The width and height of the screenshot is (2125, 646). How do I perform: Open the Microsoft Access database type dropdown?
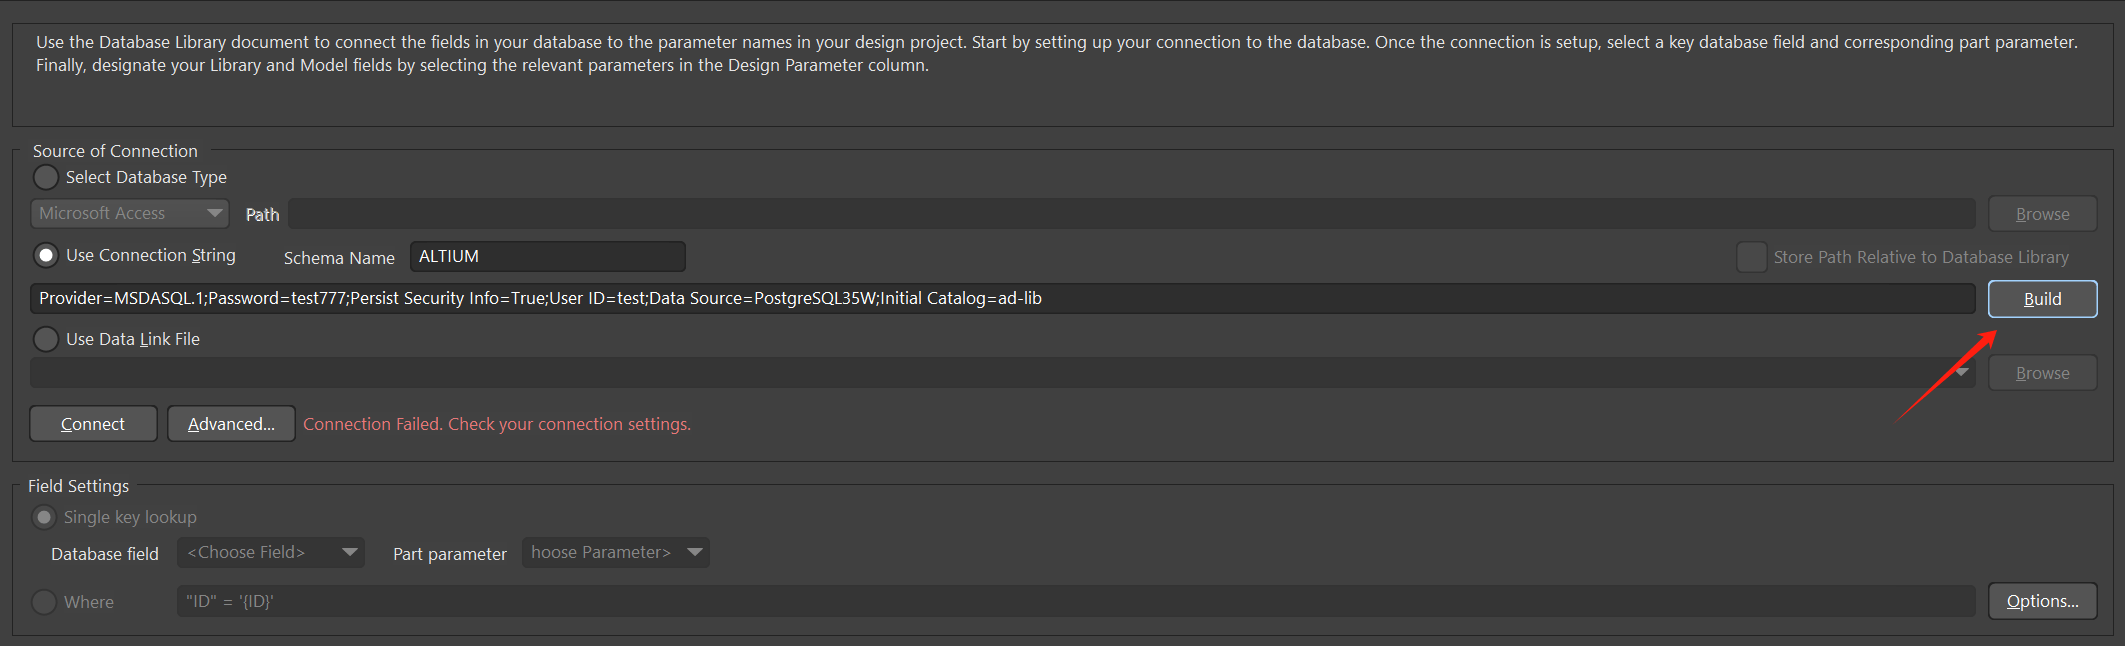(130, 213)
